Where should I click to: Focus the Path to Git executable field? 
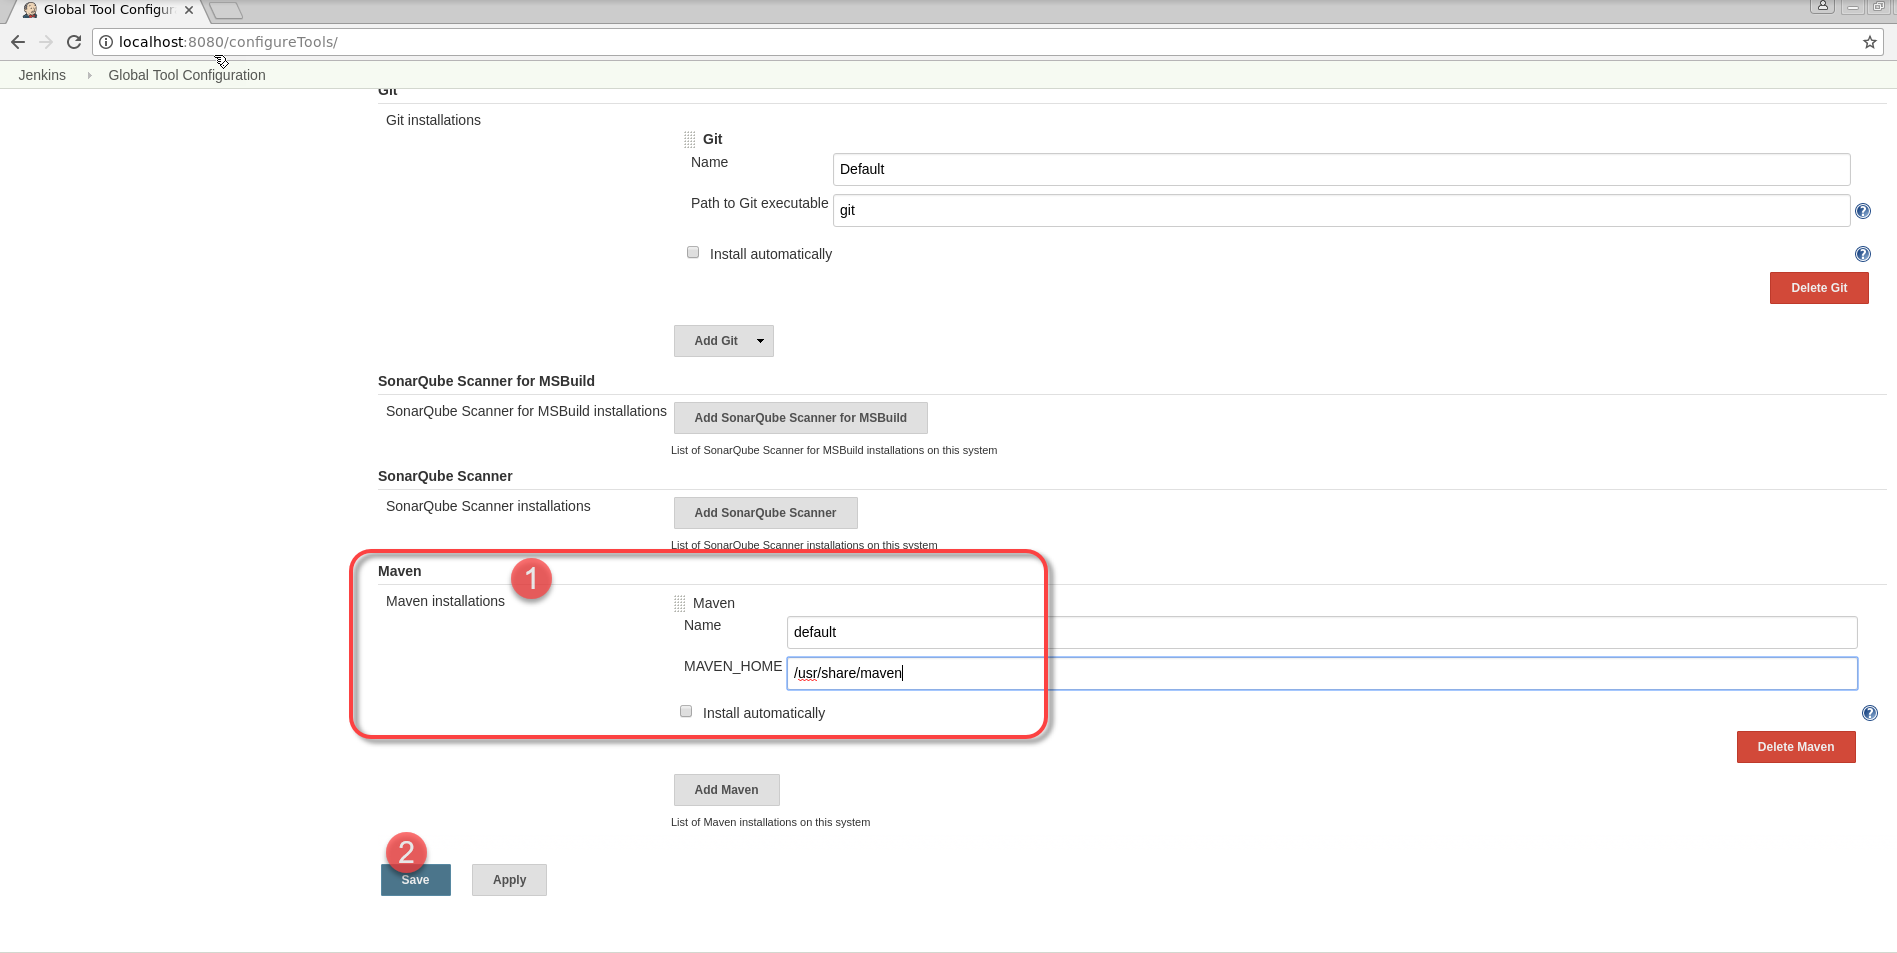[1341, 210]
